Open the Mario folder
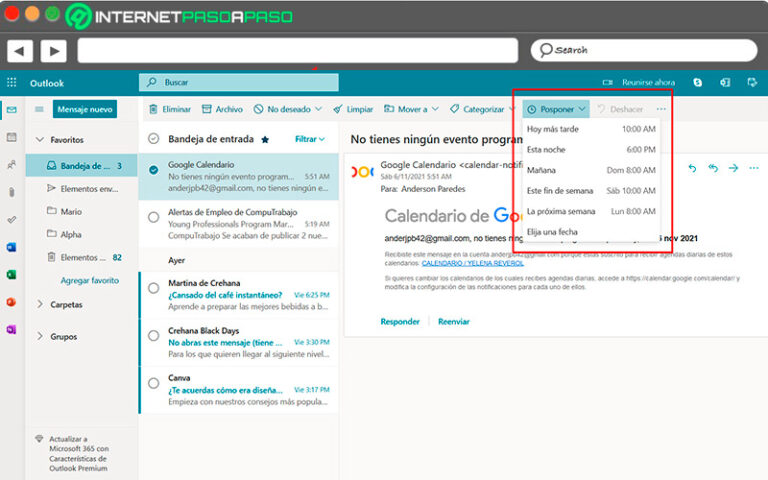This screenshot has height=480, width=768. coord(82,211)
